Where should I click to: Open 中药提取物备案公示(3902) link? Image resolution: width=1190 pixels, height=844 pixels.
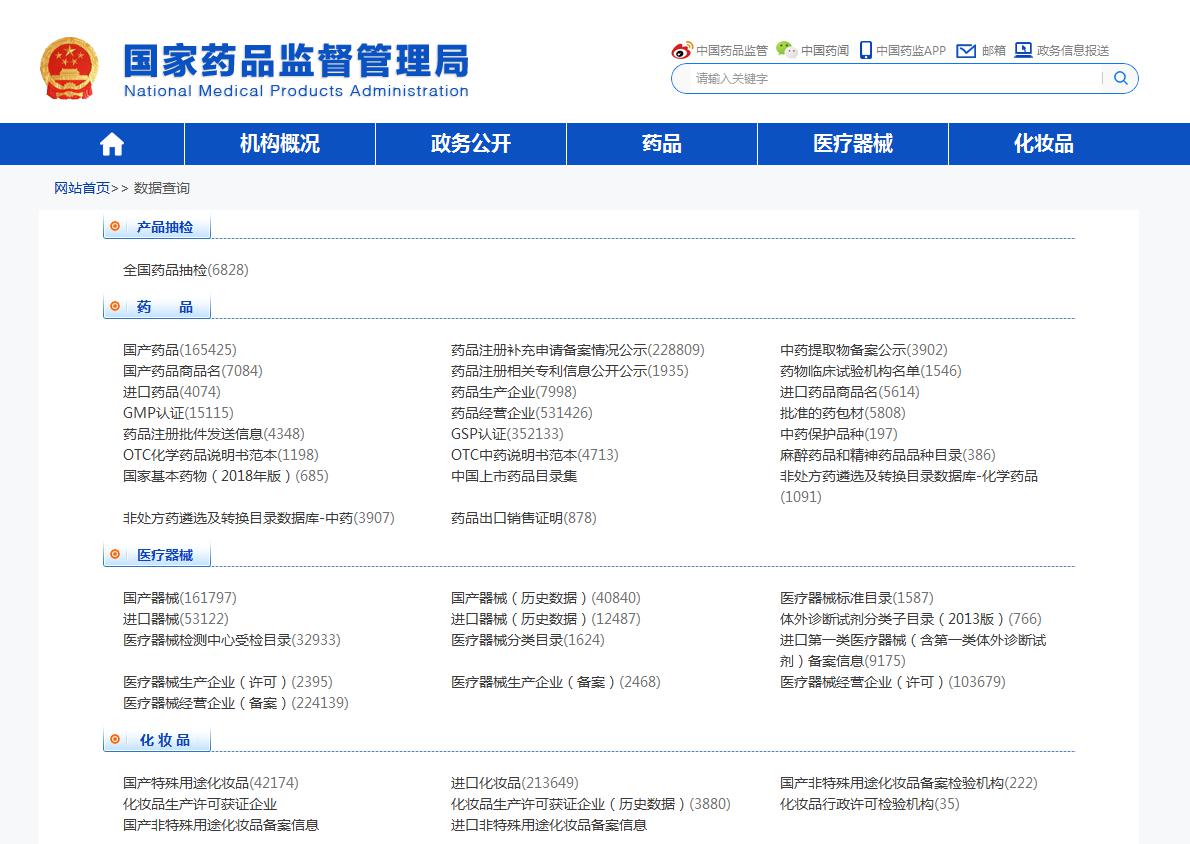pos(864,350)
